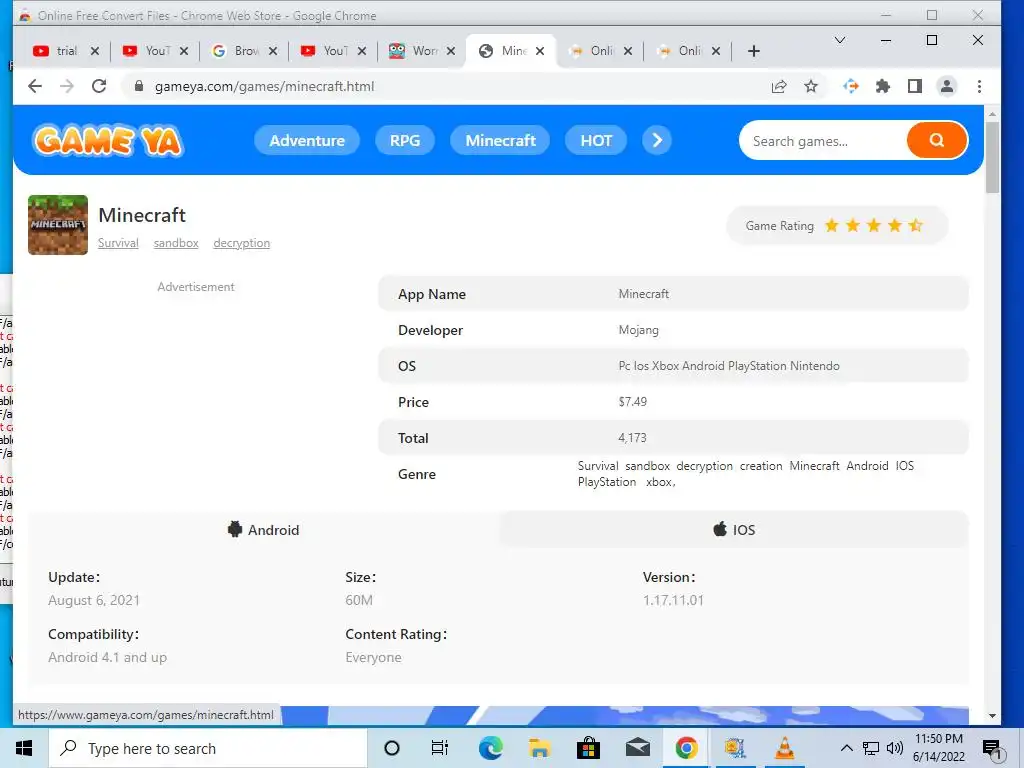Click the version text 1.17.11.01
The height and width of the screenshot is (768, 1024).
[x=673, y=600]
